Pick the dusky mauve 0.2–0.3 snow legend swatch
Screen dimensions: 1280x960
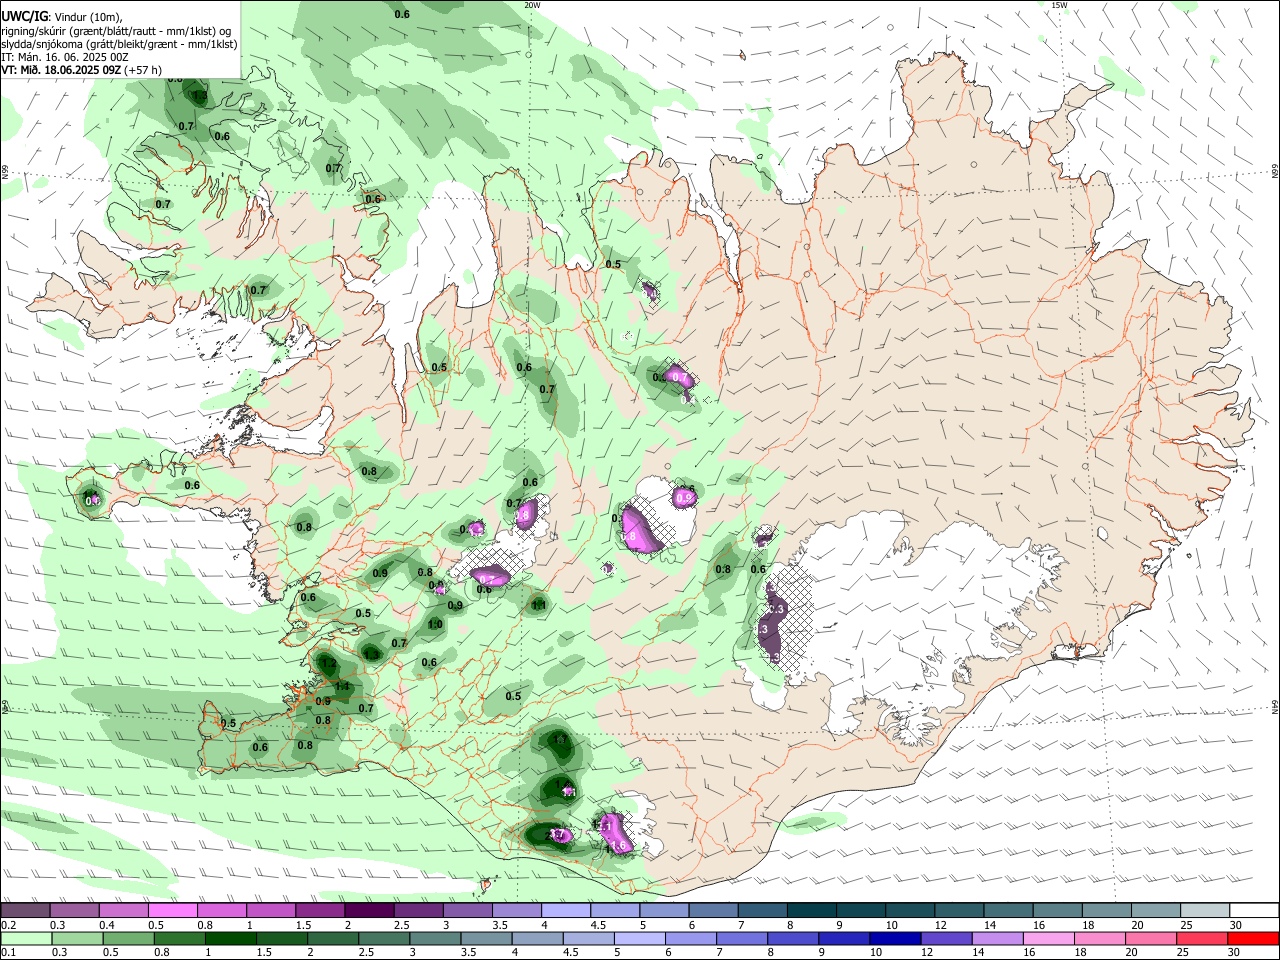pos(25,911)
